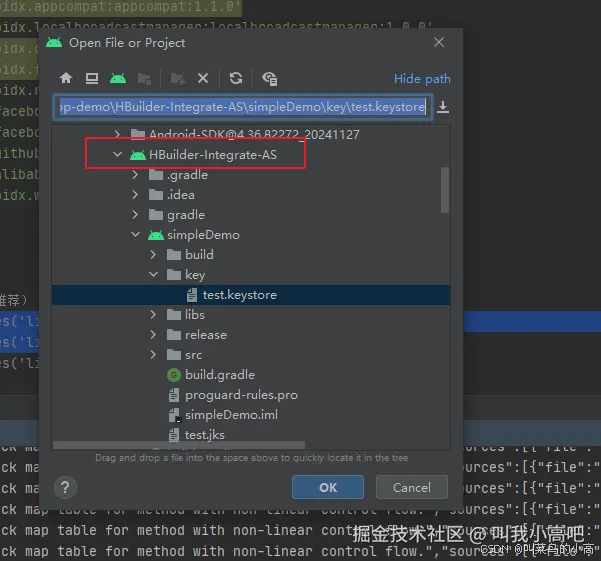The width and height of the screenshot is (601, 561).
Task: Click the build.gradle Gradle icon
Action: pos(174,375)
